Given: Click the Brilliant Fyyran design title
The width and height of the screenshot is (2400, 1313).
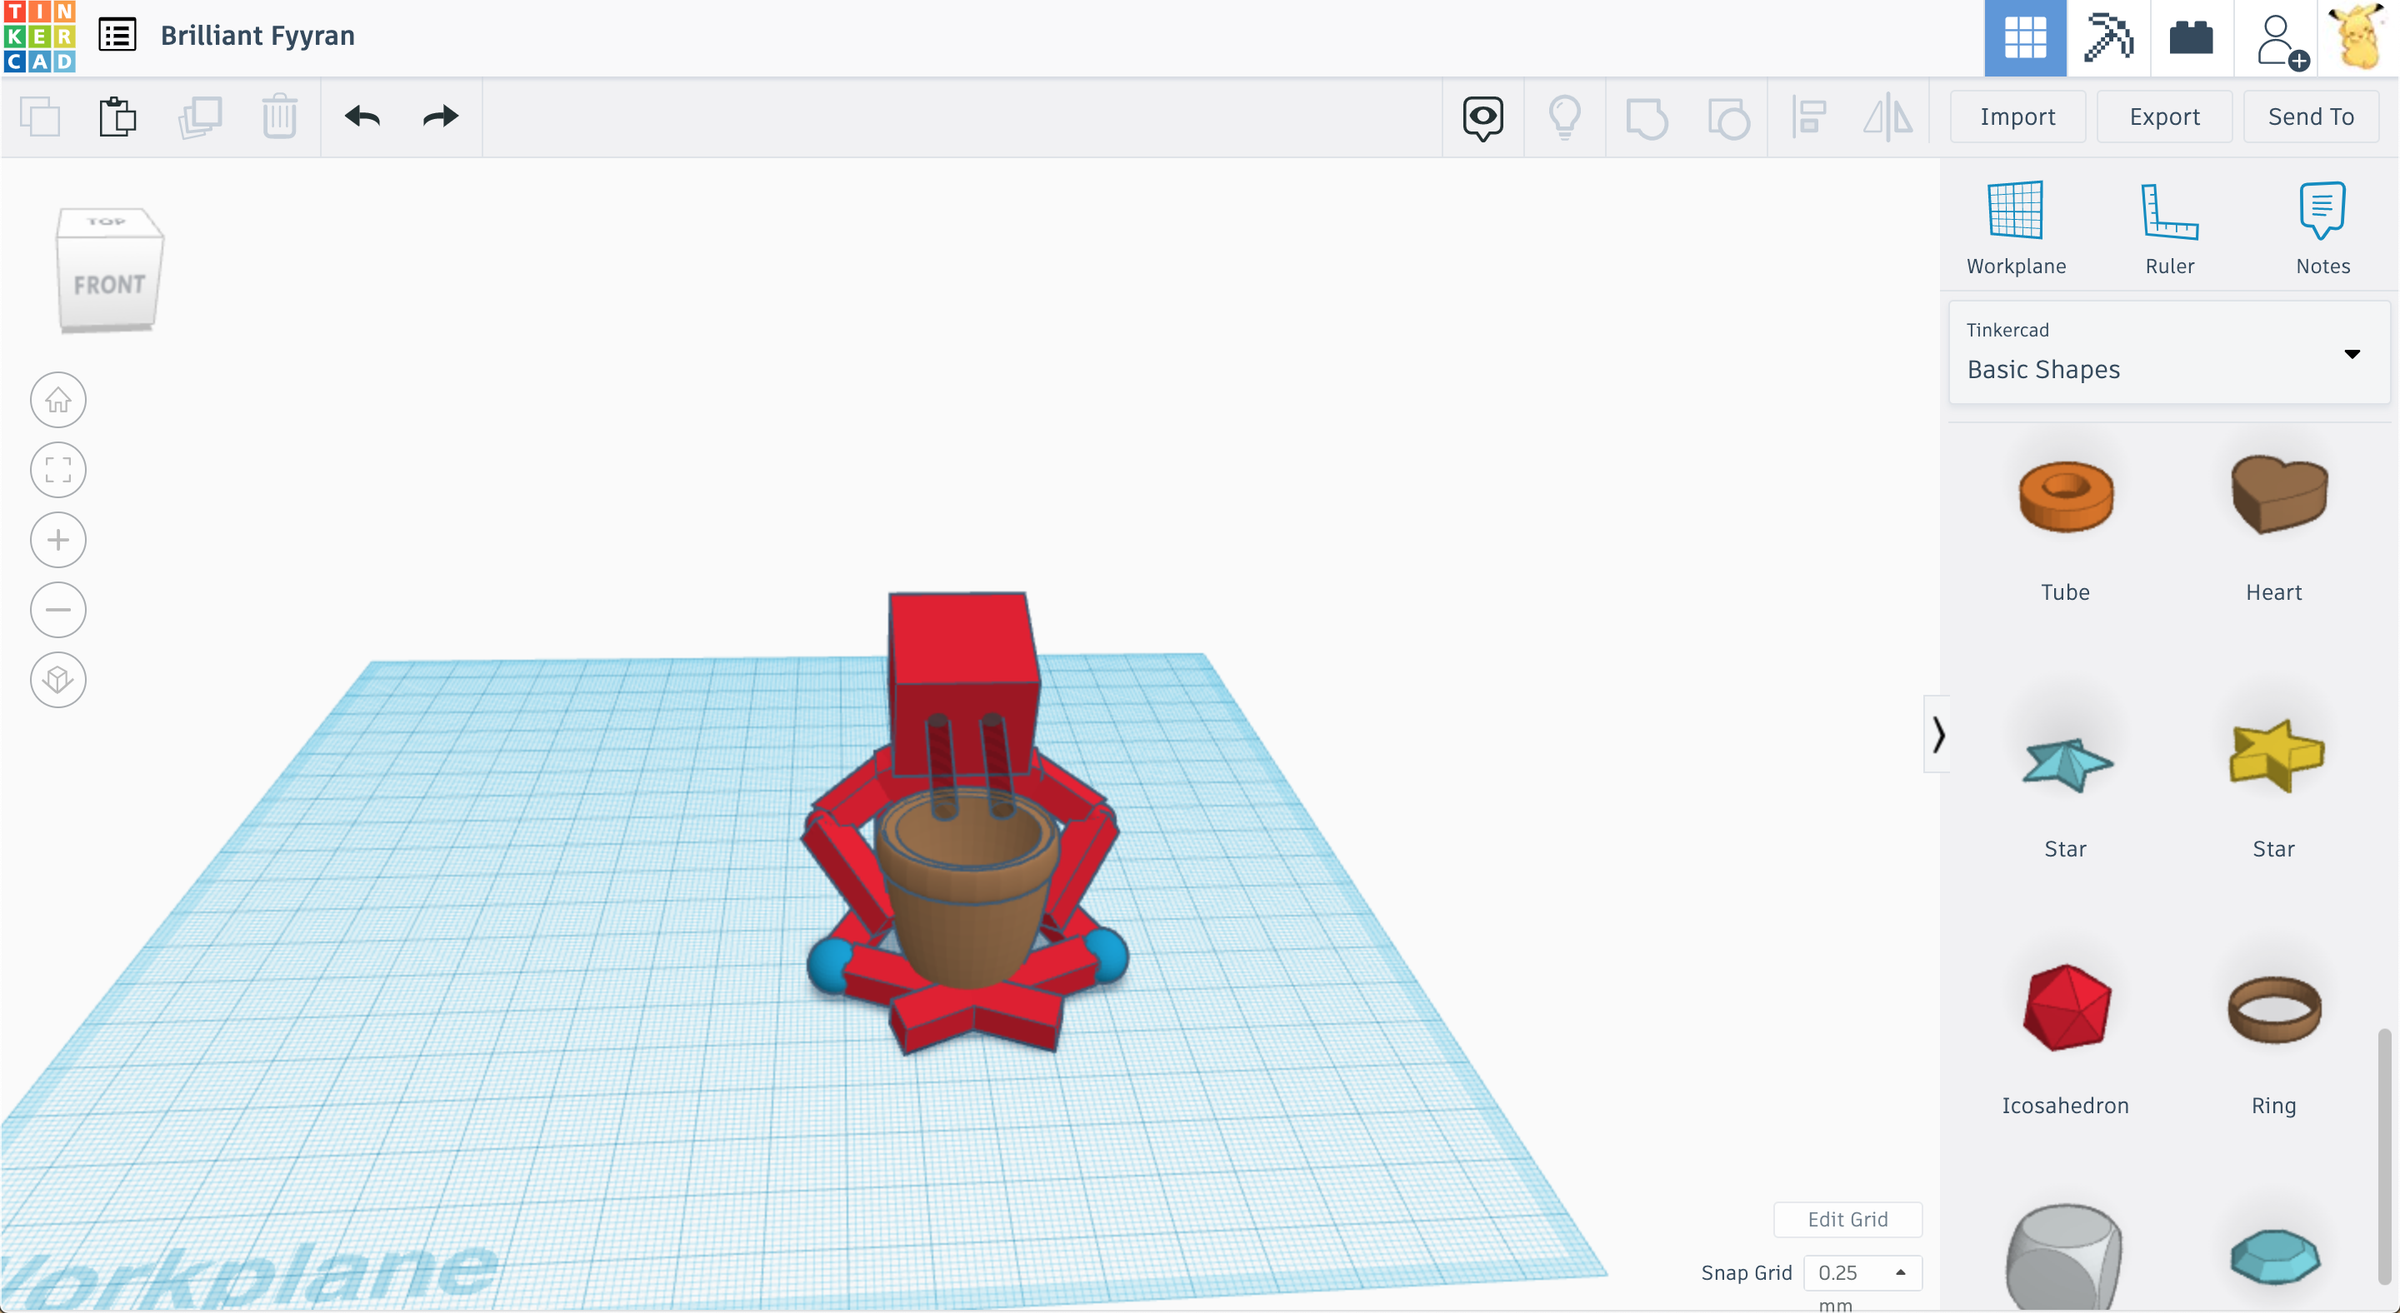Looking at the screenshot, I should [258, 36].
